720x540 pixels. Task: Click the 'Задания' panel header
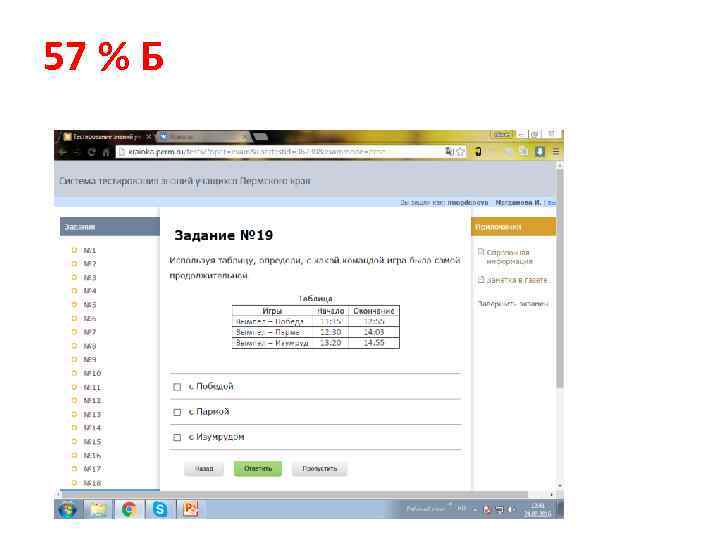pos(110,227)
